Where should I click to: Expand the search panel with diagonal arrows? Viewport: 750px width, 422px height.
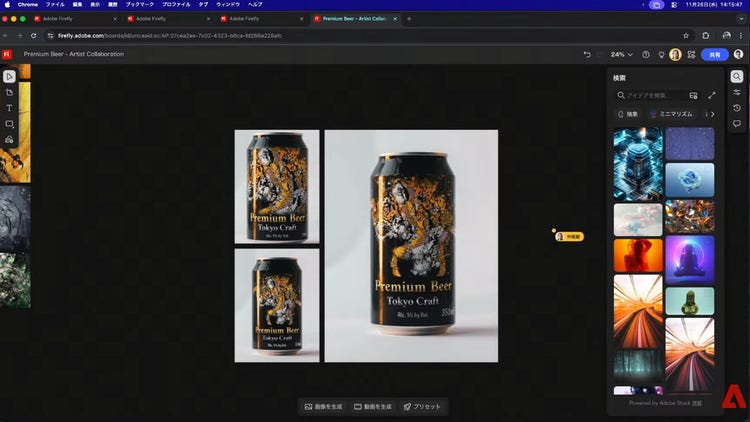pos(712,95)
